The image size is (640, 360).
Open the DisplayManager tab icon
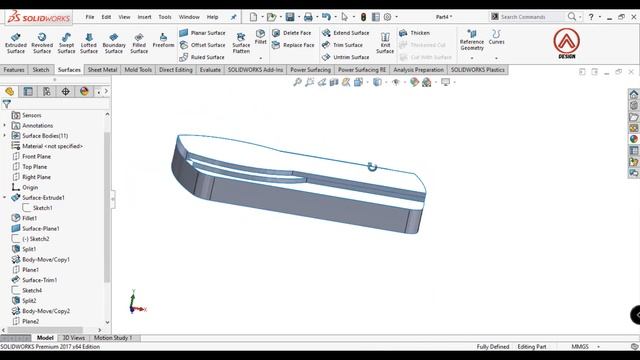84,91
